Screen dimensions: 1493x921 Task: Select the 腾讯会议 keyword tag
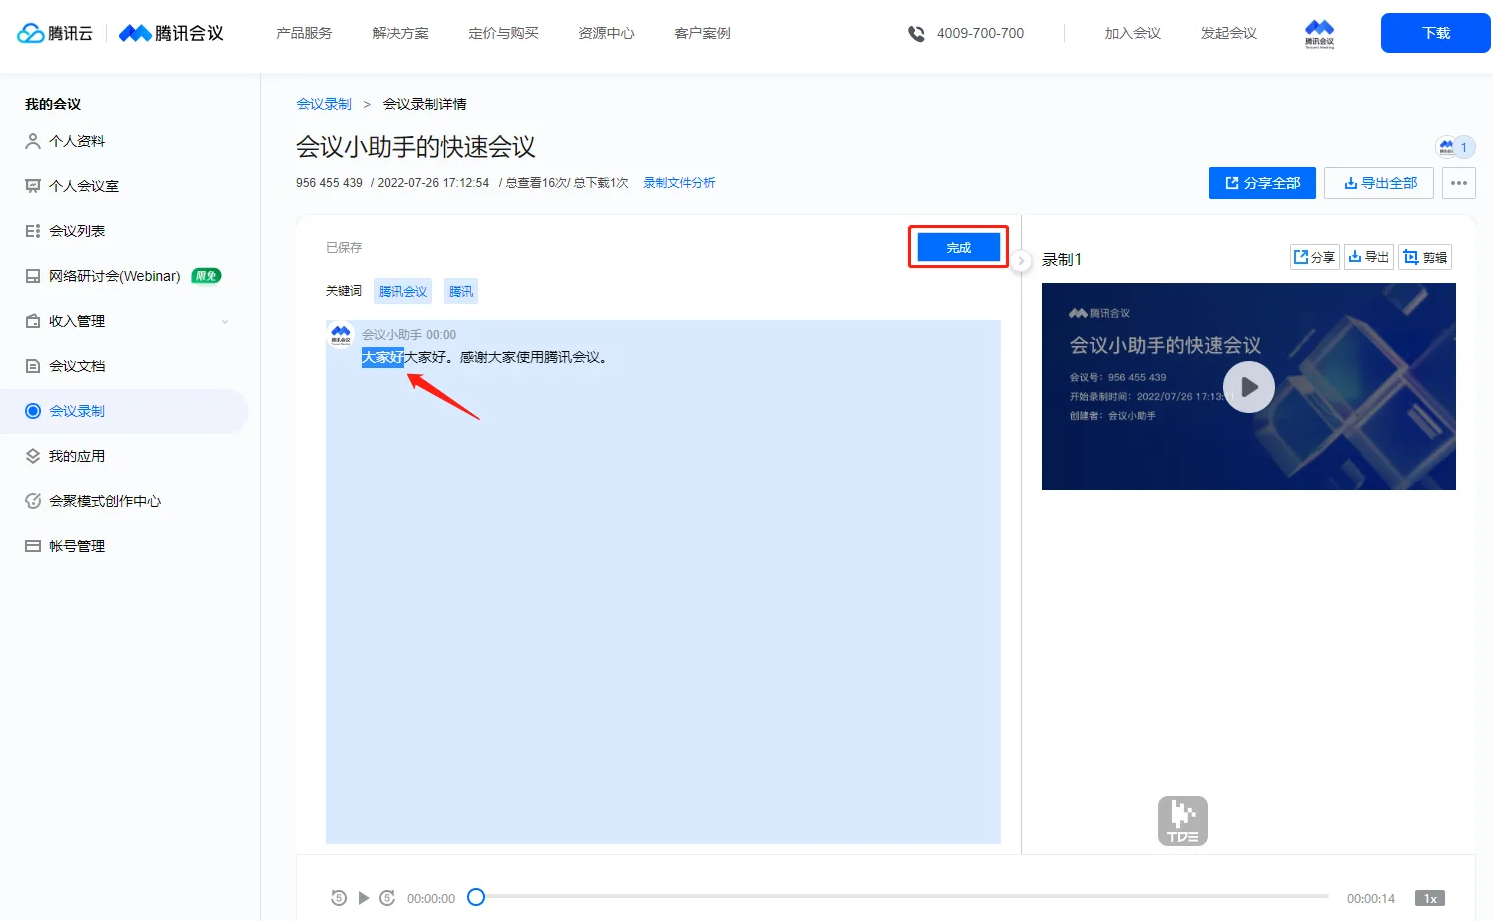[x=403, y=291]
